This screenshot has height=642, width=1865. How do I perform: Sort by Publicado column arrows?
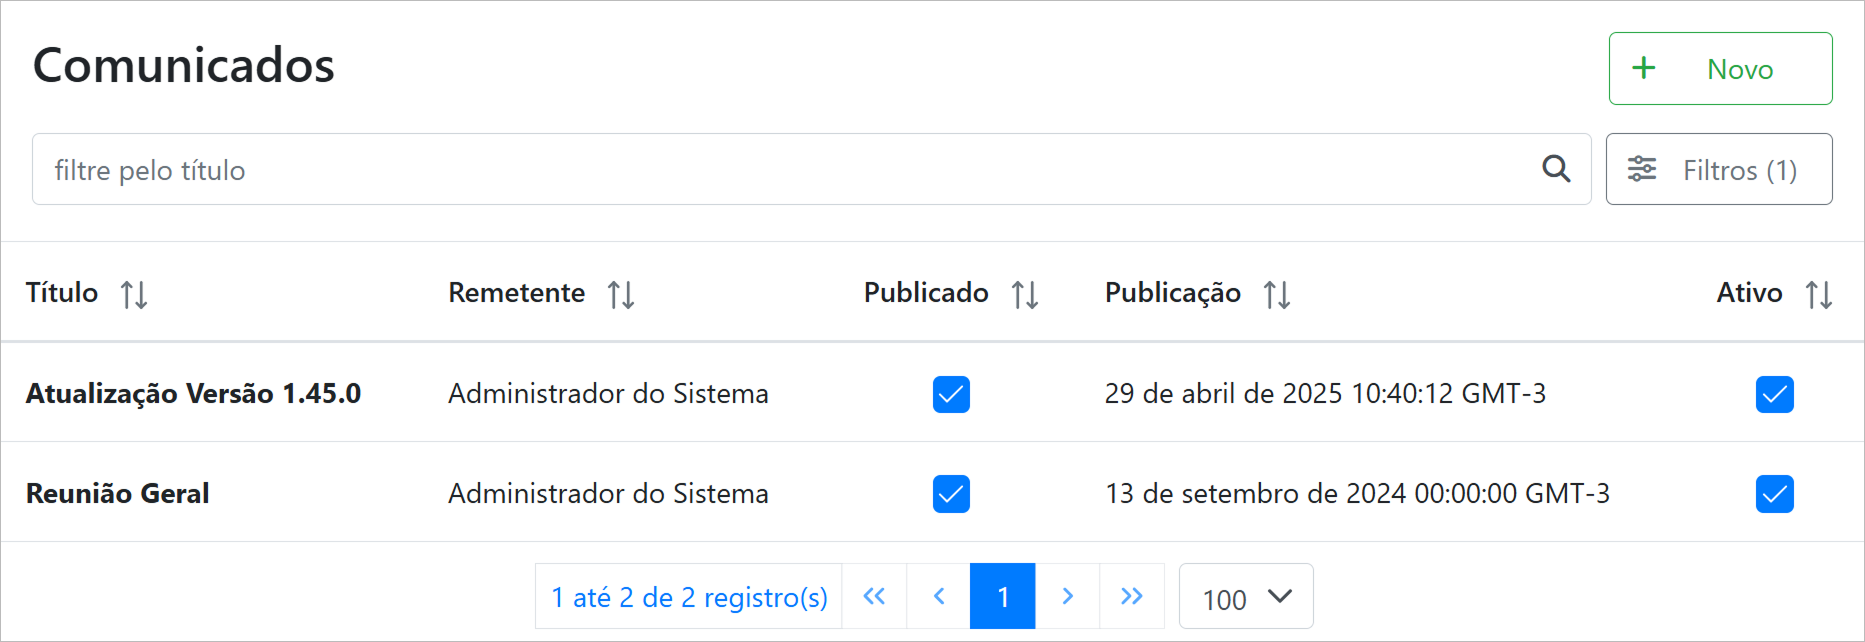click(1025, 295)
